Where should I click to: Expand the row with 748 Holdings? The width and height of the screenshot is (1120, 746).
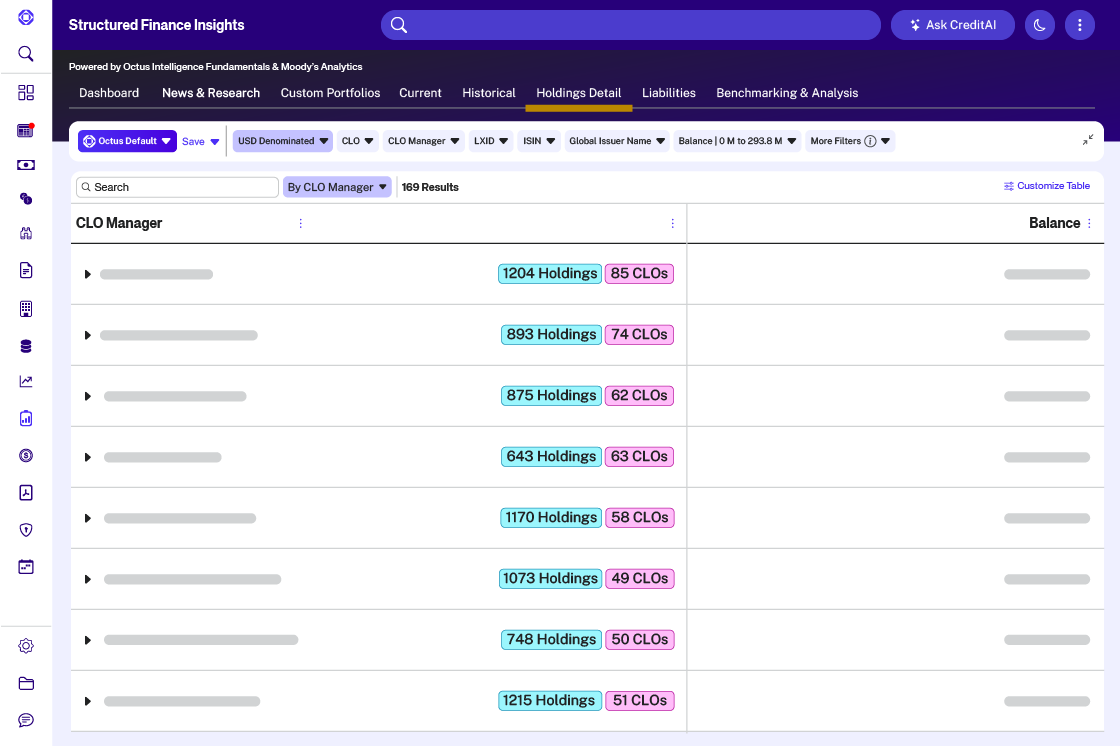pos(87,640)
